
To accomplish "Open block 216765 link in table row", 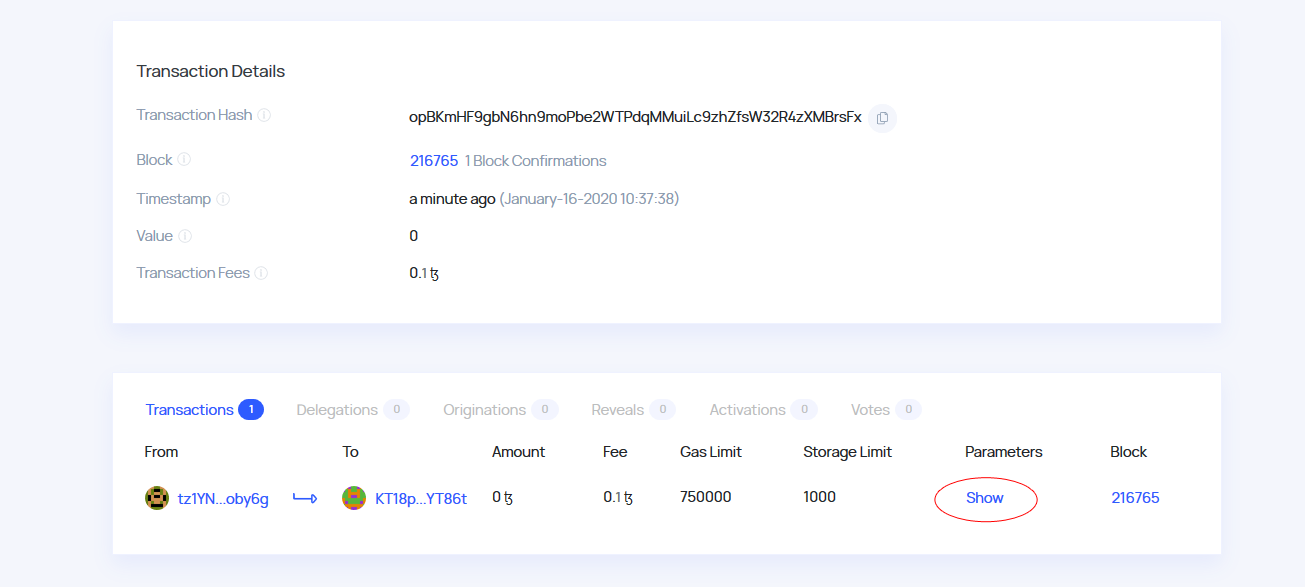I will pyautogui.click(x=1135, y=498).
